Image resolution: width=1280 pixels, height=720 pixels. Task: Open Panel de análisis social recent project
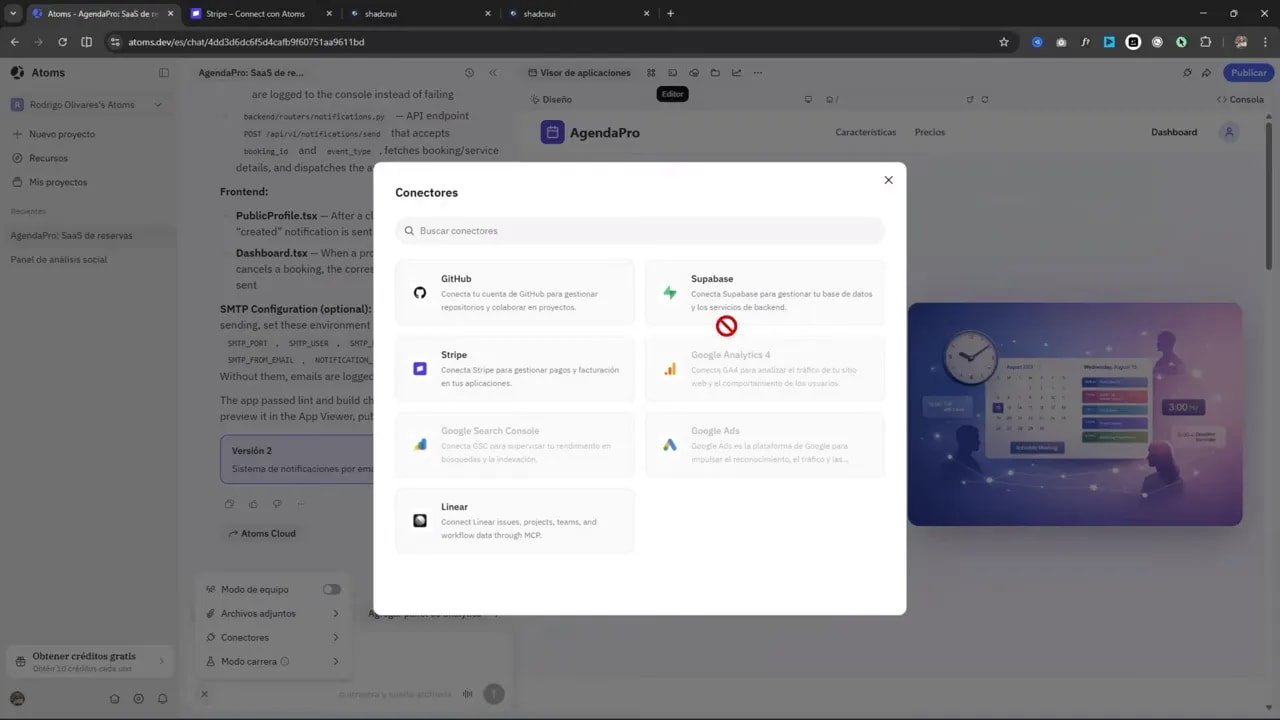90,259
